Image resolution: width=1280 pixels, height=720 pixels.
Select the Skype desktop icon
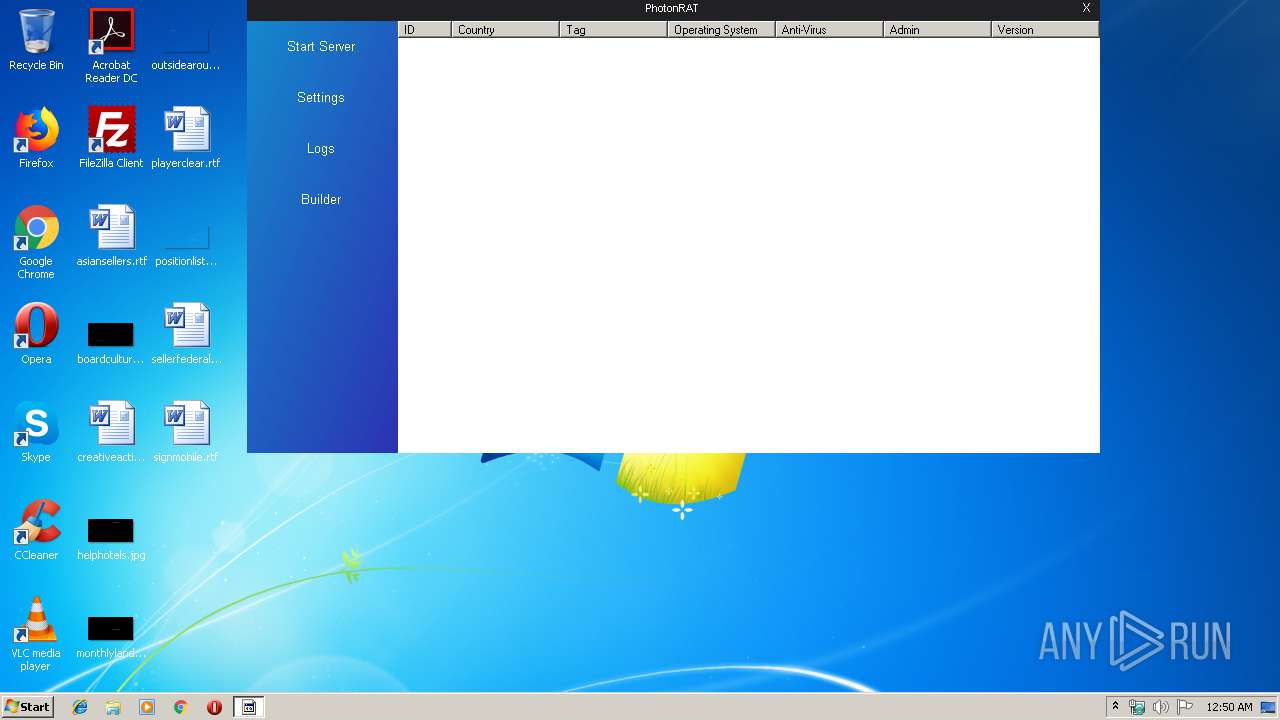click(x=36, y=432)
